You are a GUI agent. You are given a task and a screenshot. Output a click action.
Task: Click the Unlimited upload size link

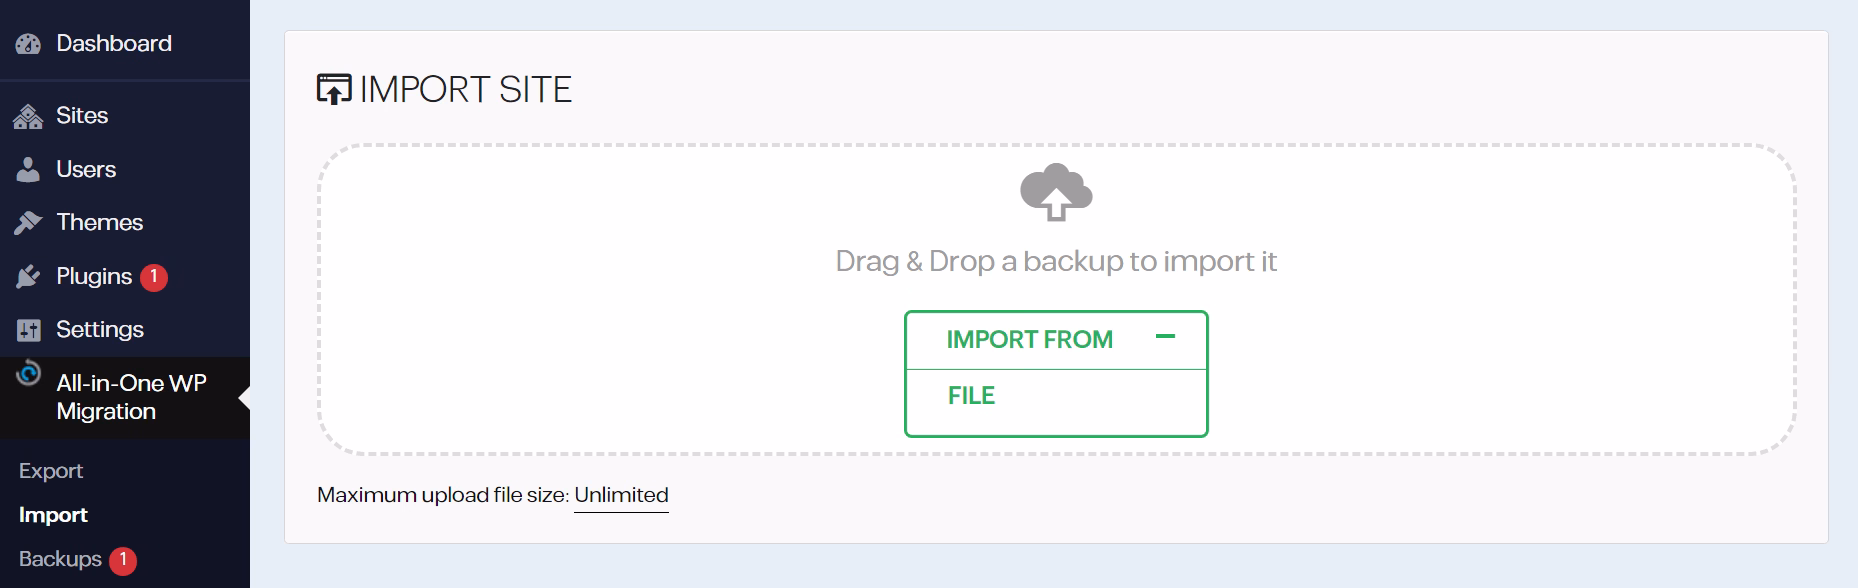click(x=621, y=495)
